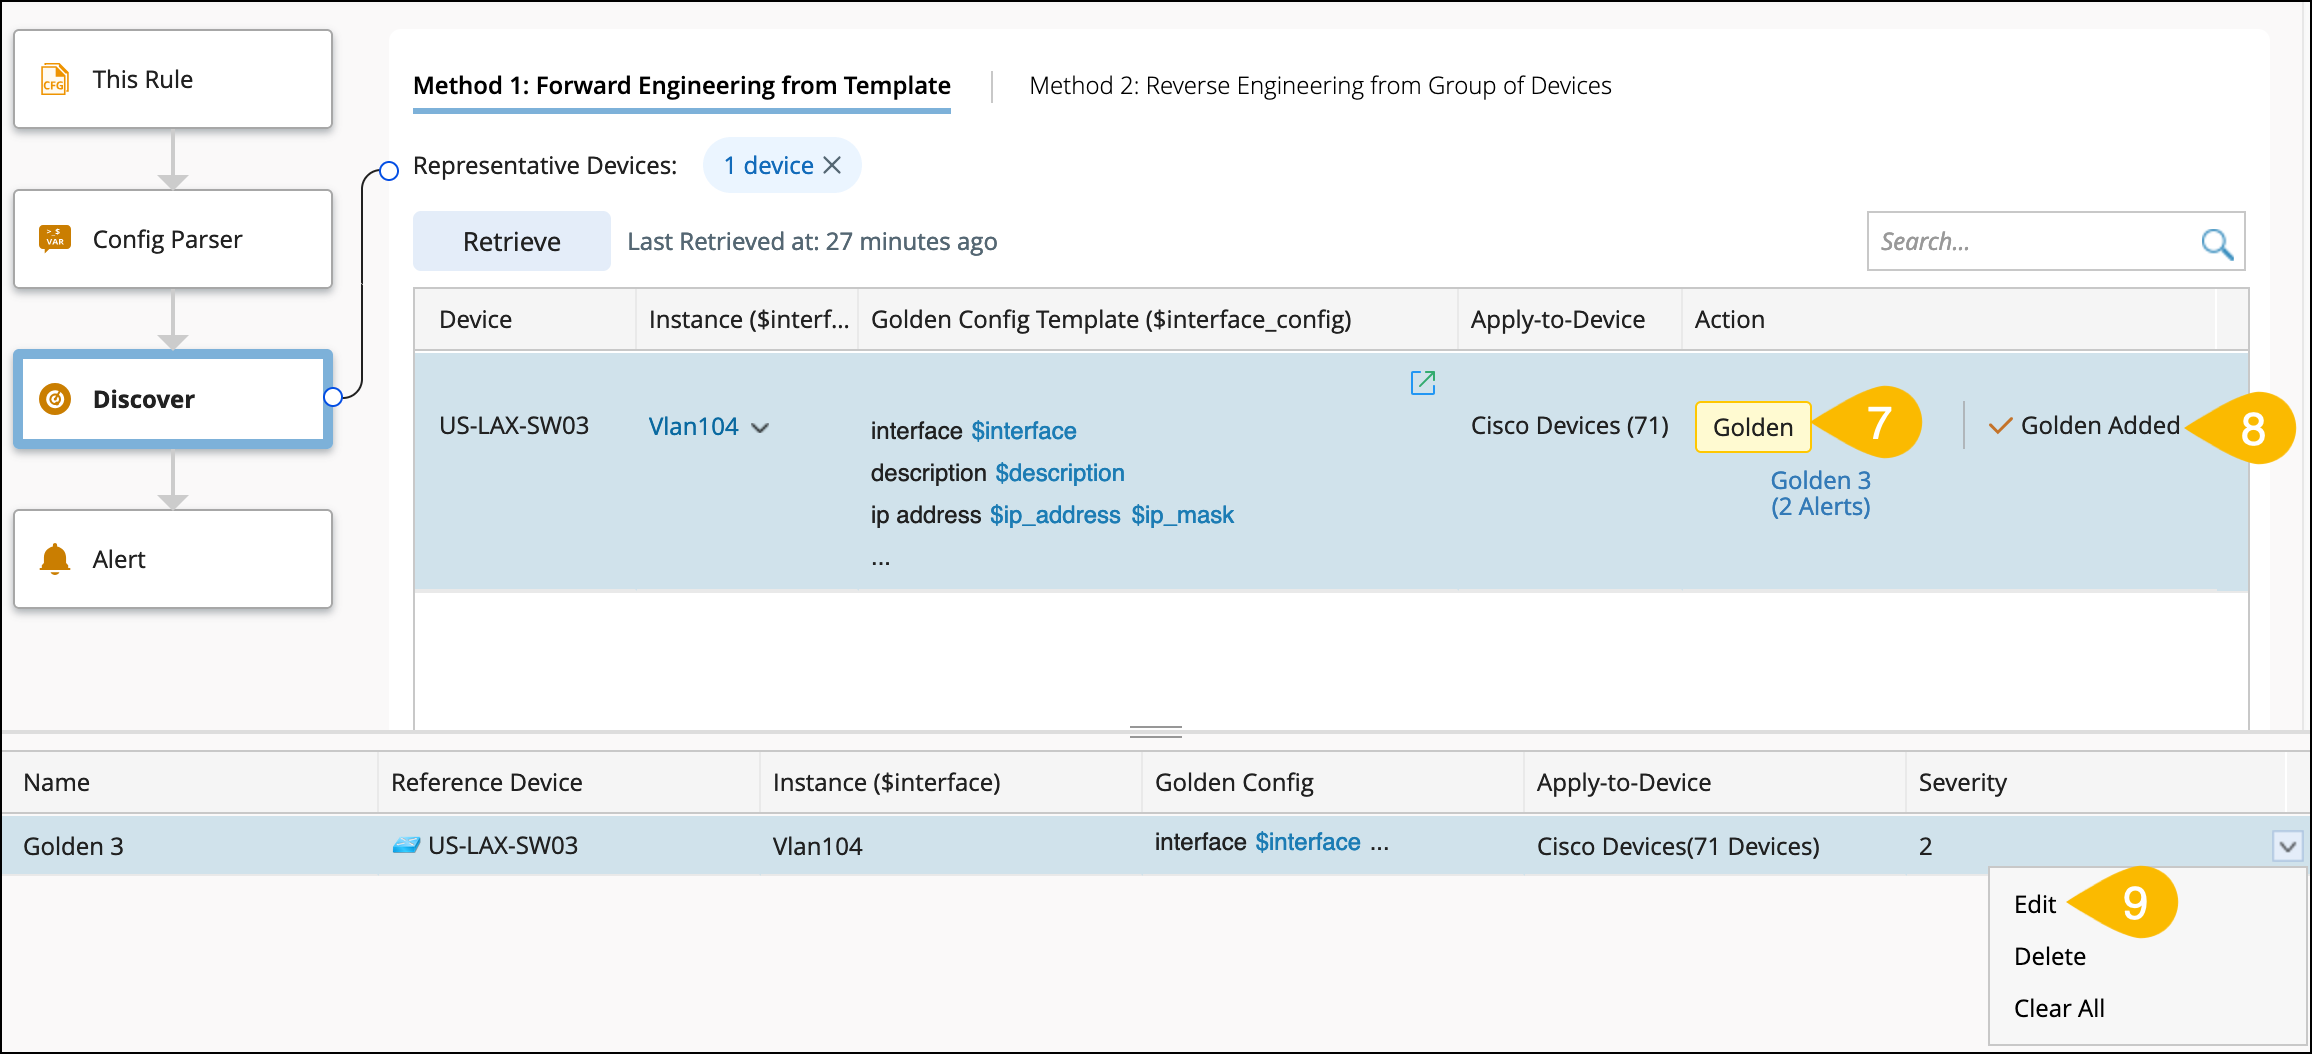Select Clear All in the menu
The image size is (2312, 1054).
click(x=2058, y=1008)
